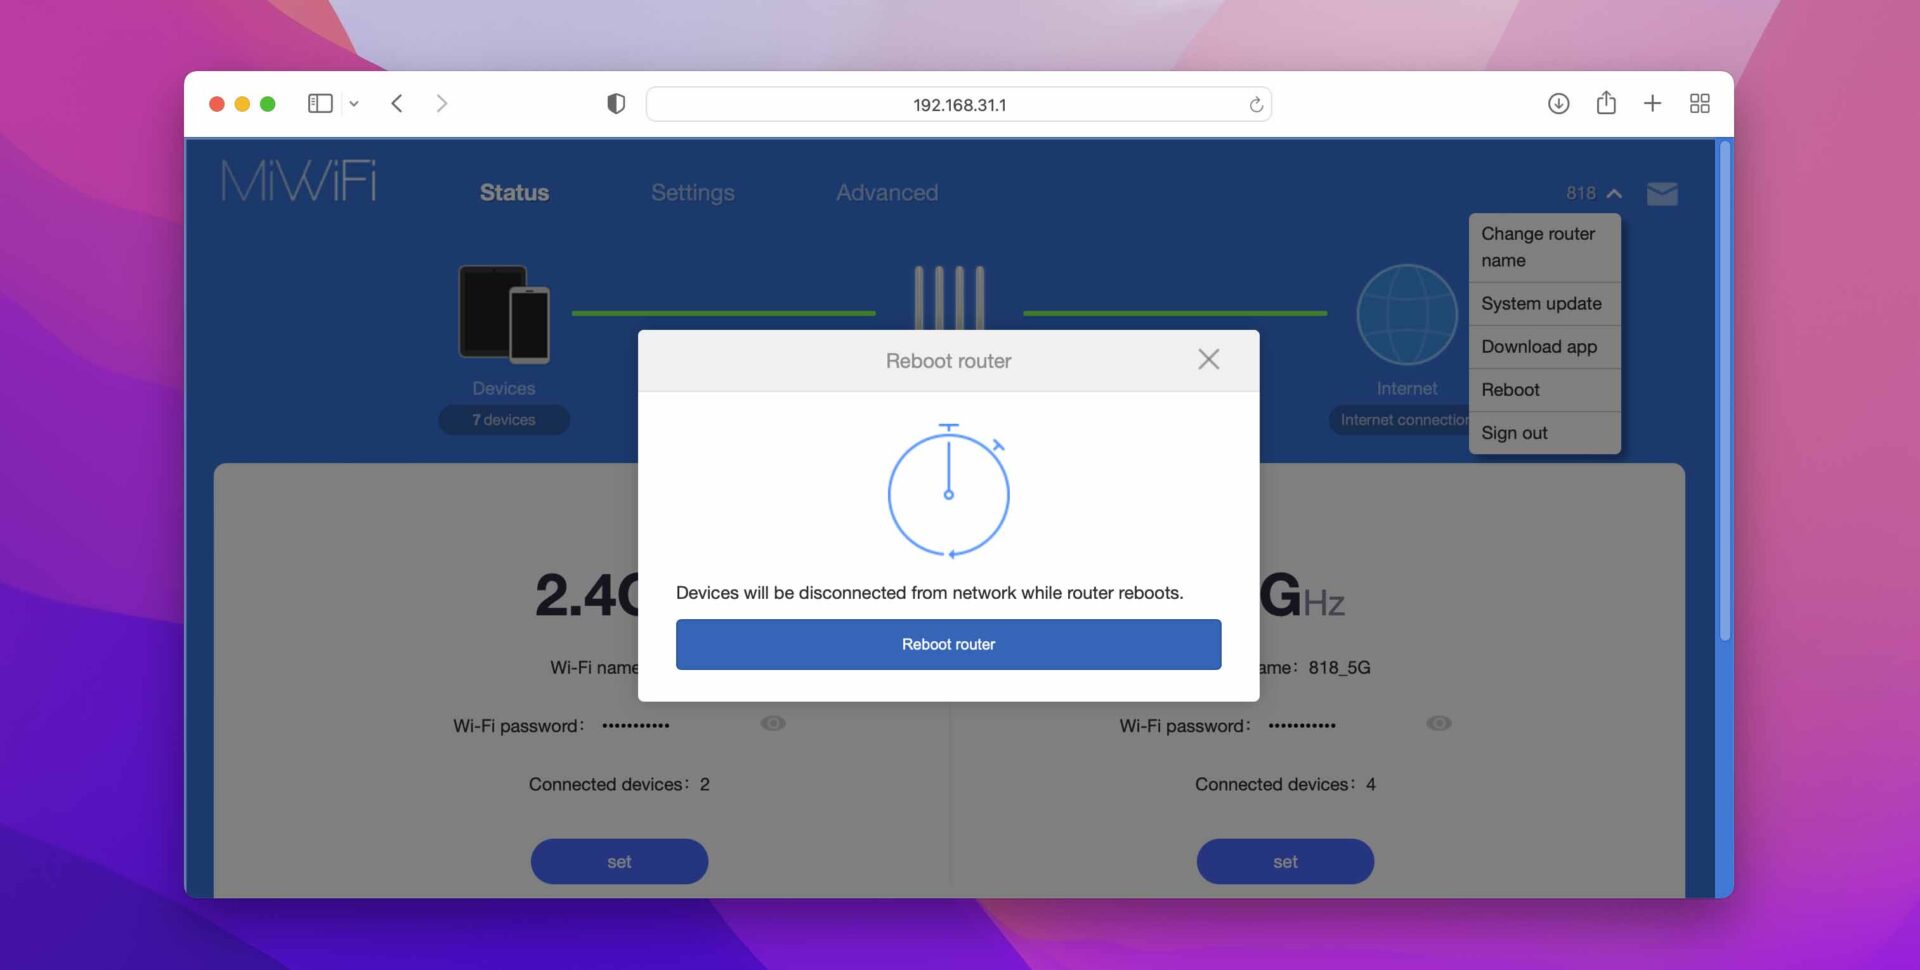
Task: Reveal the 2.4GHz Wi-Fi password
Action: [772, 723]
